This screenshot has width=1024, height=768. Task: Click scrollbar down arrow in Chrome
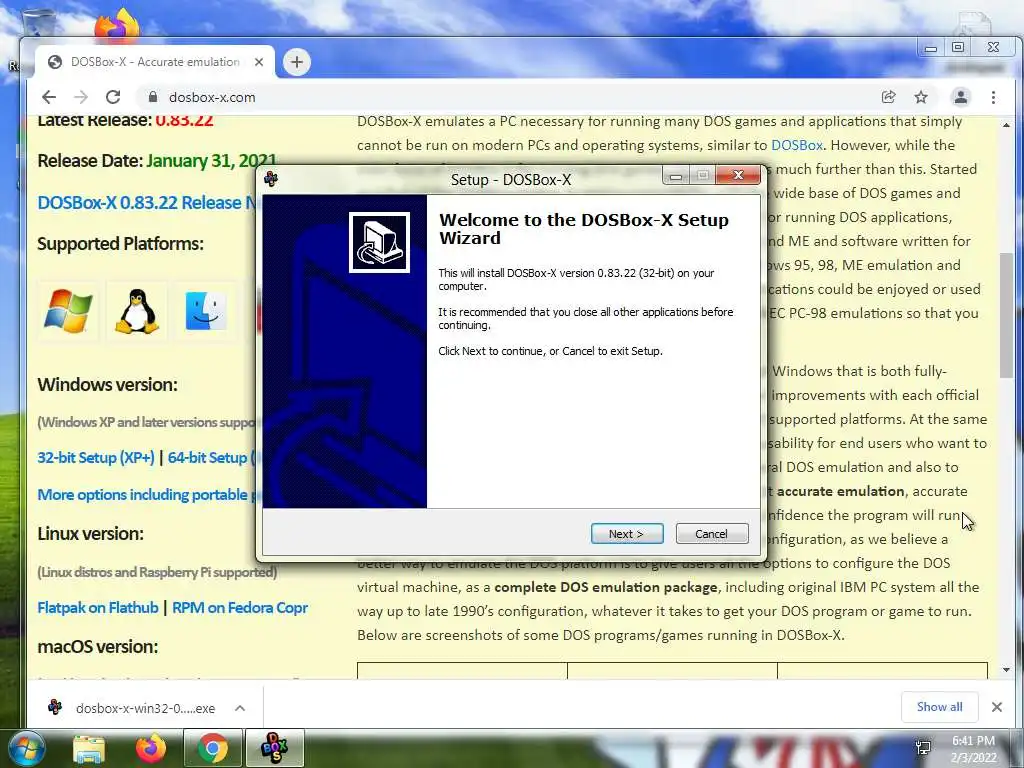pos(1006,670)
